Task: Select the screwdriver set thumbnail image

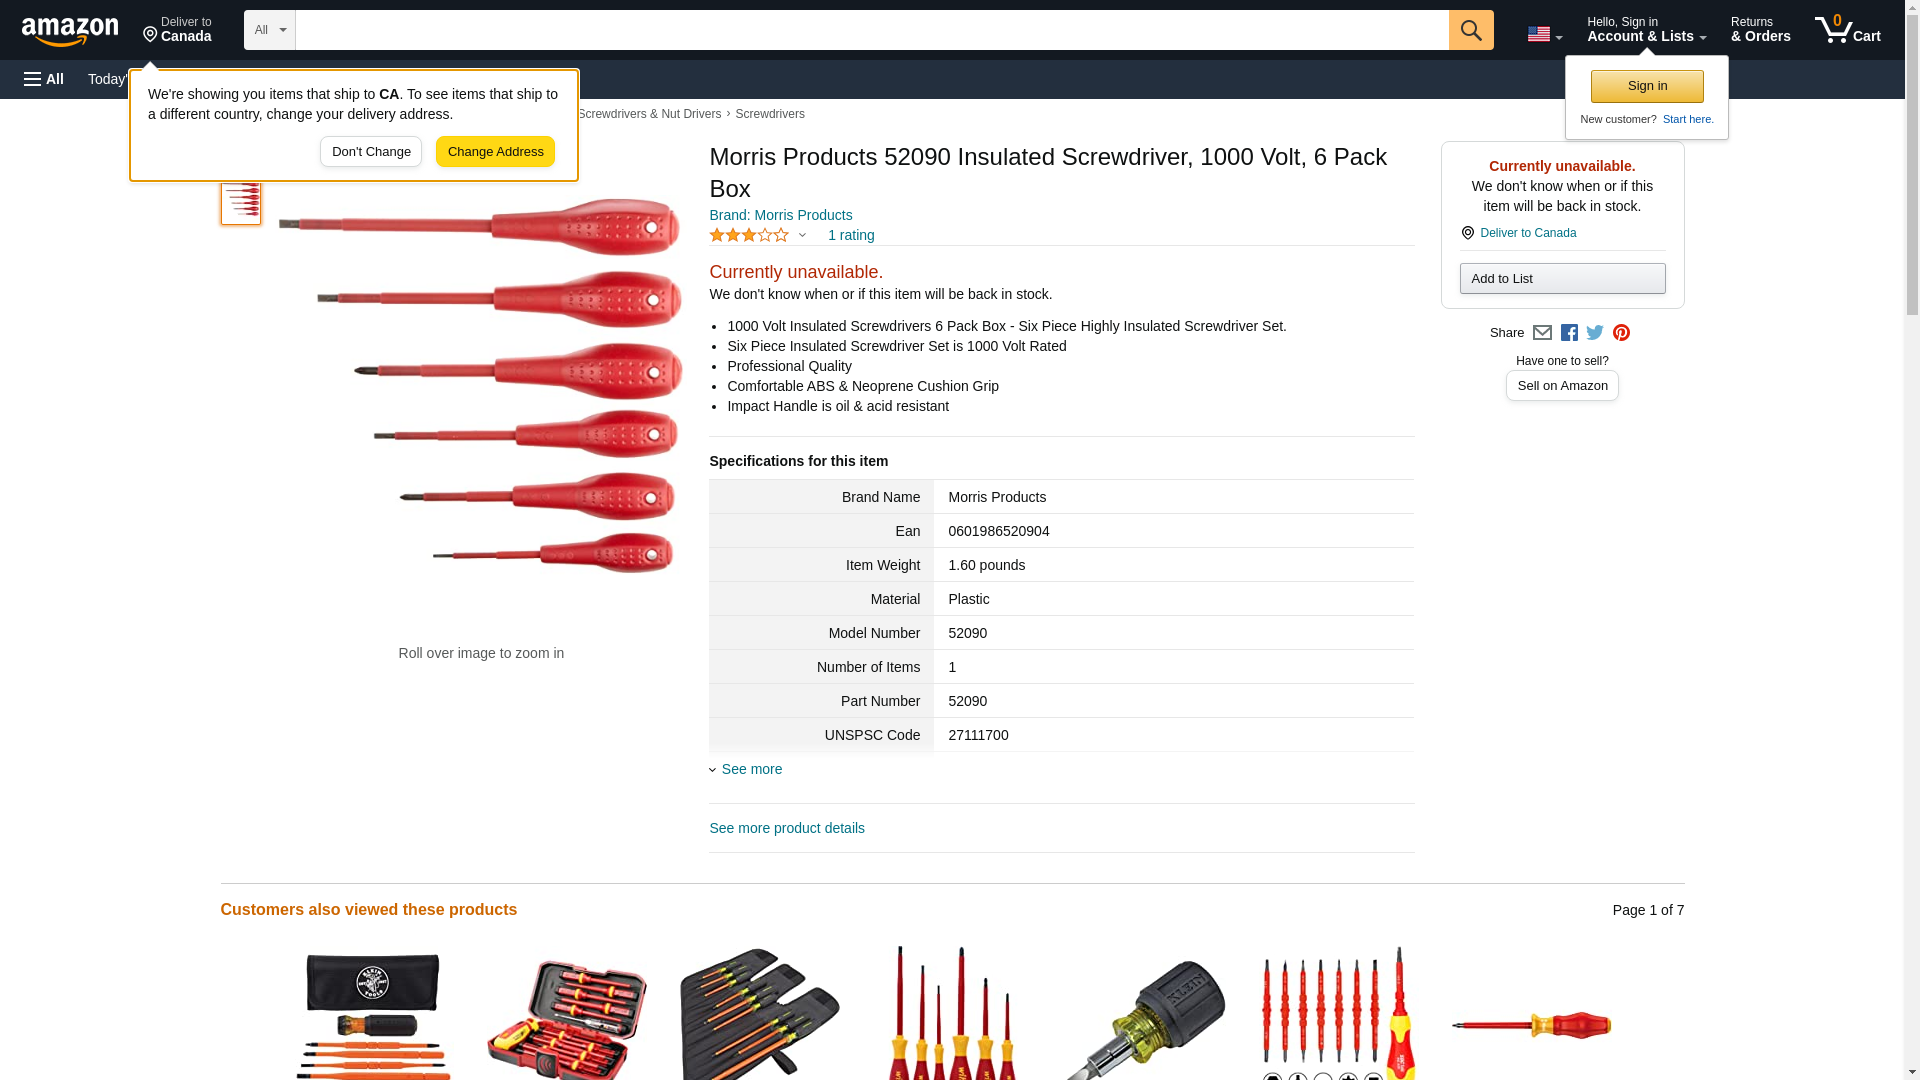Action: [x=241, y=203]
